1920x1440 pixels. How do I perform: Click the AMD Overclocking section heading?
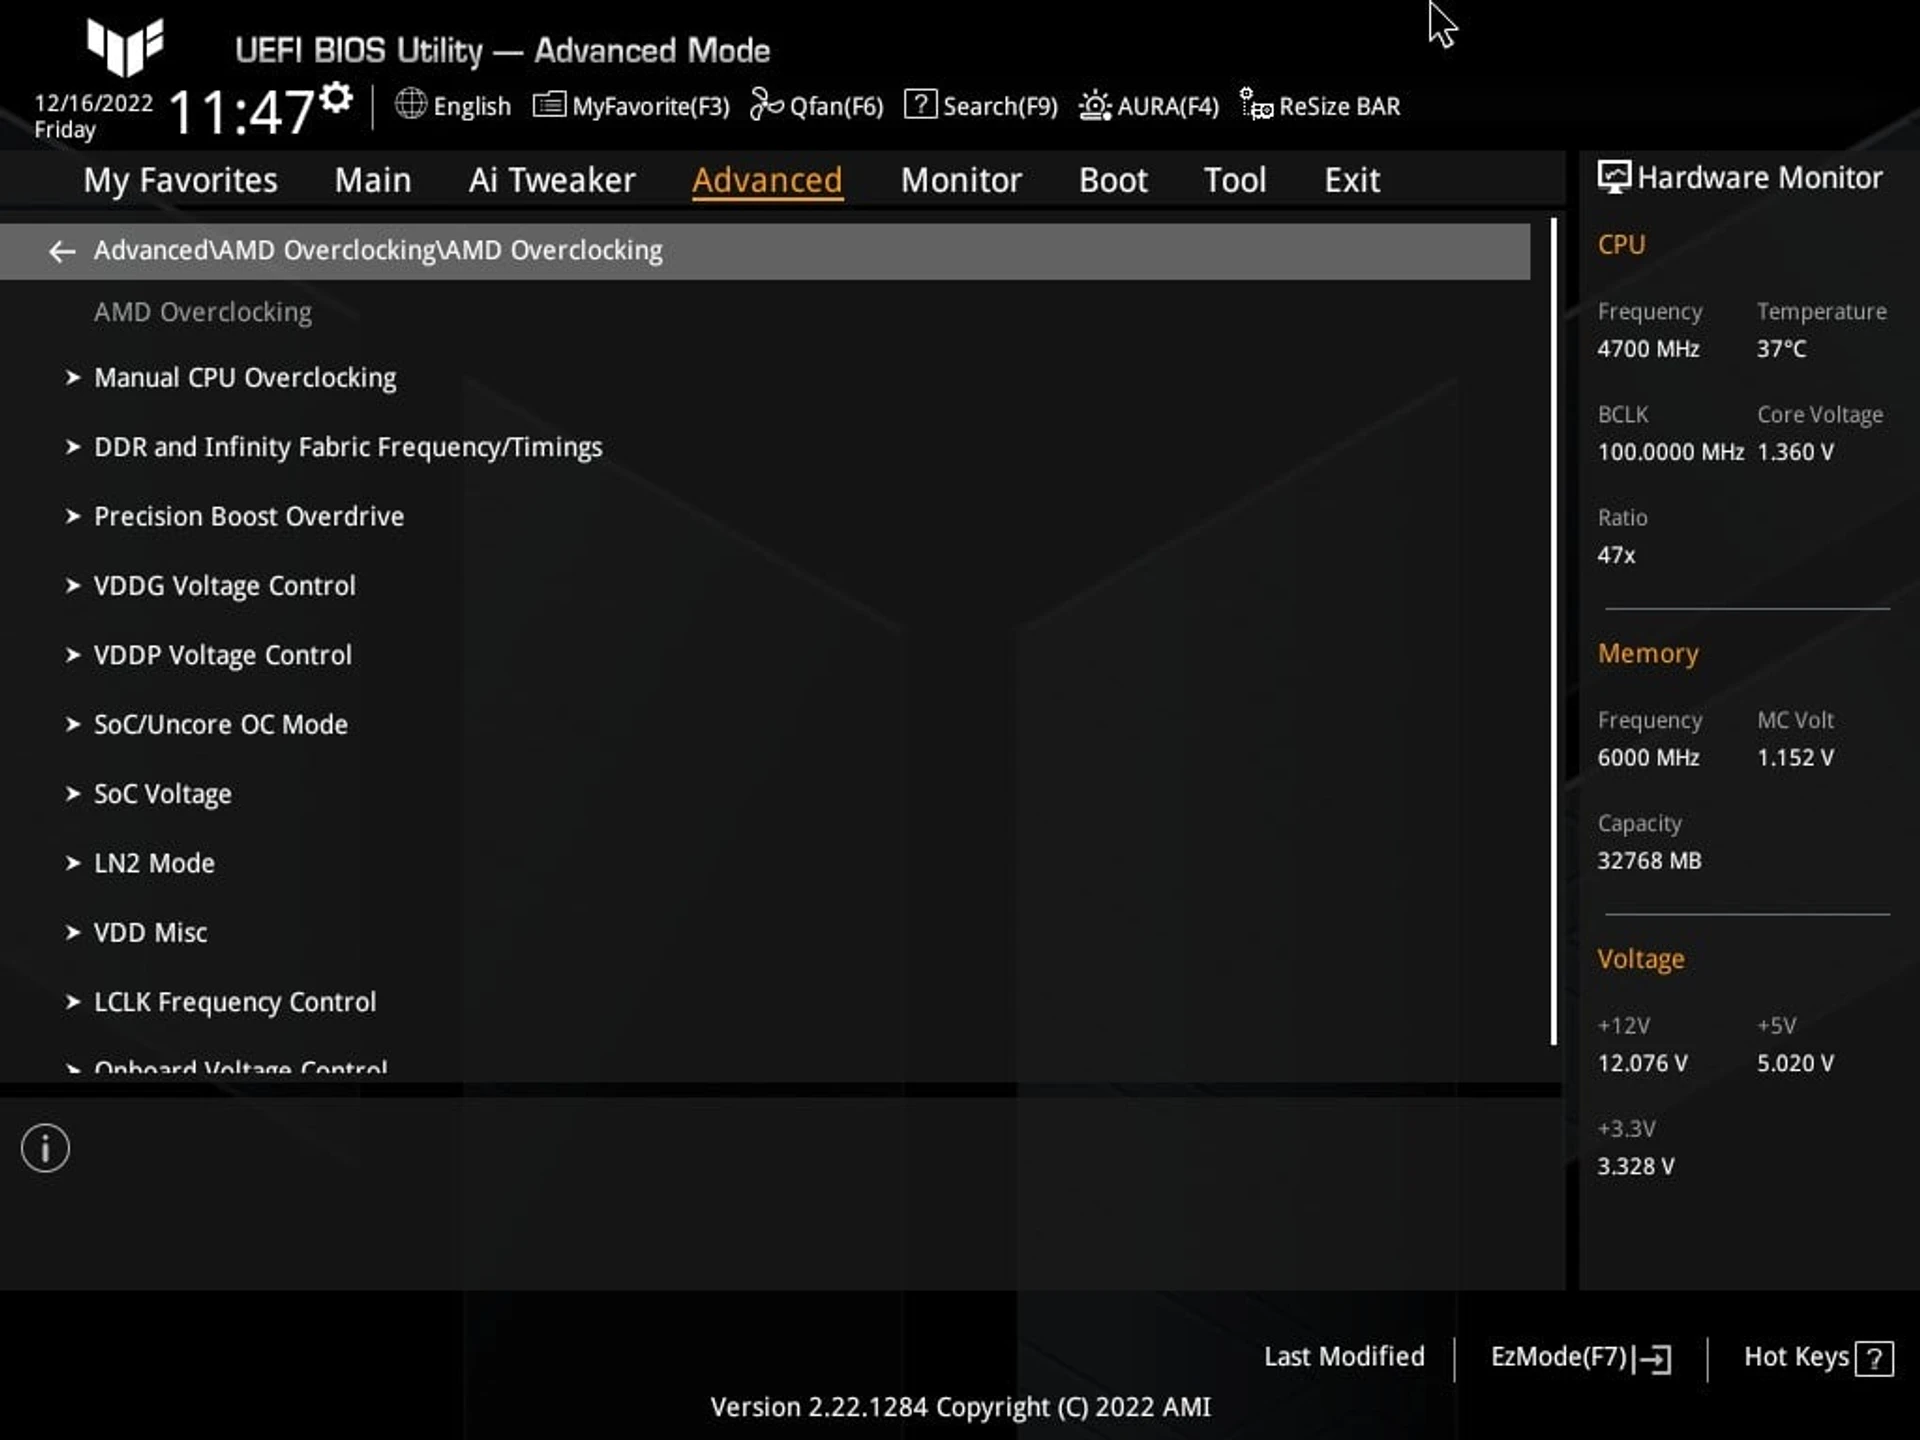203,312
